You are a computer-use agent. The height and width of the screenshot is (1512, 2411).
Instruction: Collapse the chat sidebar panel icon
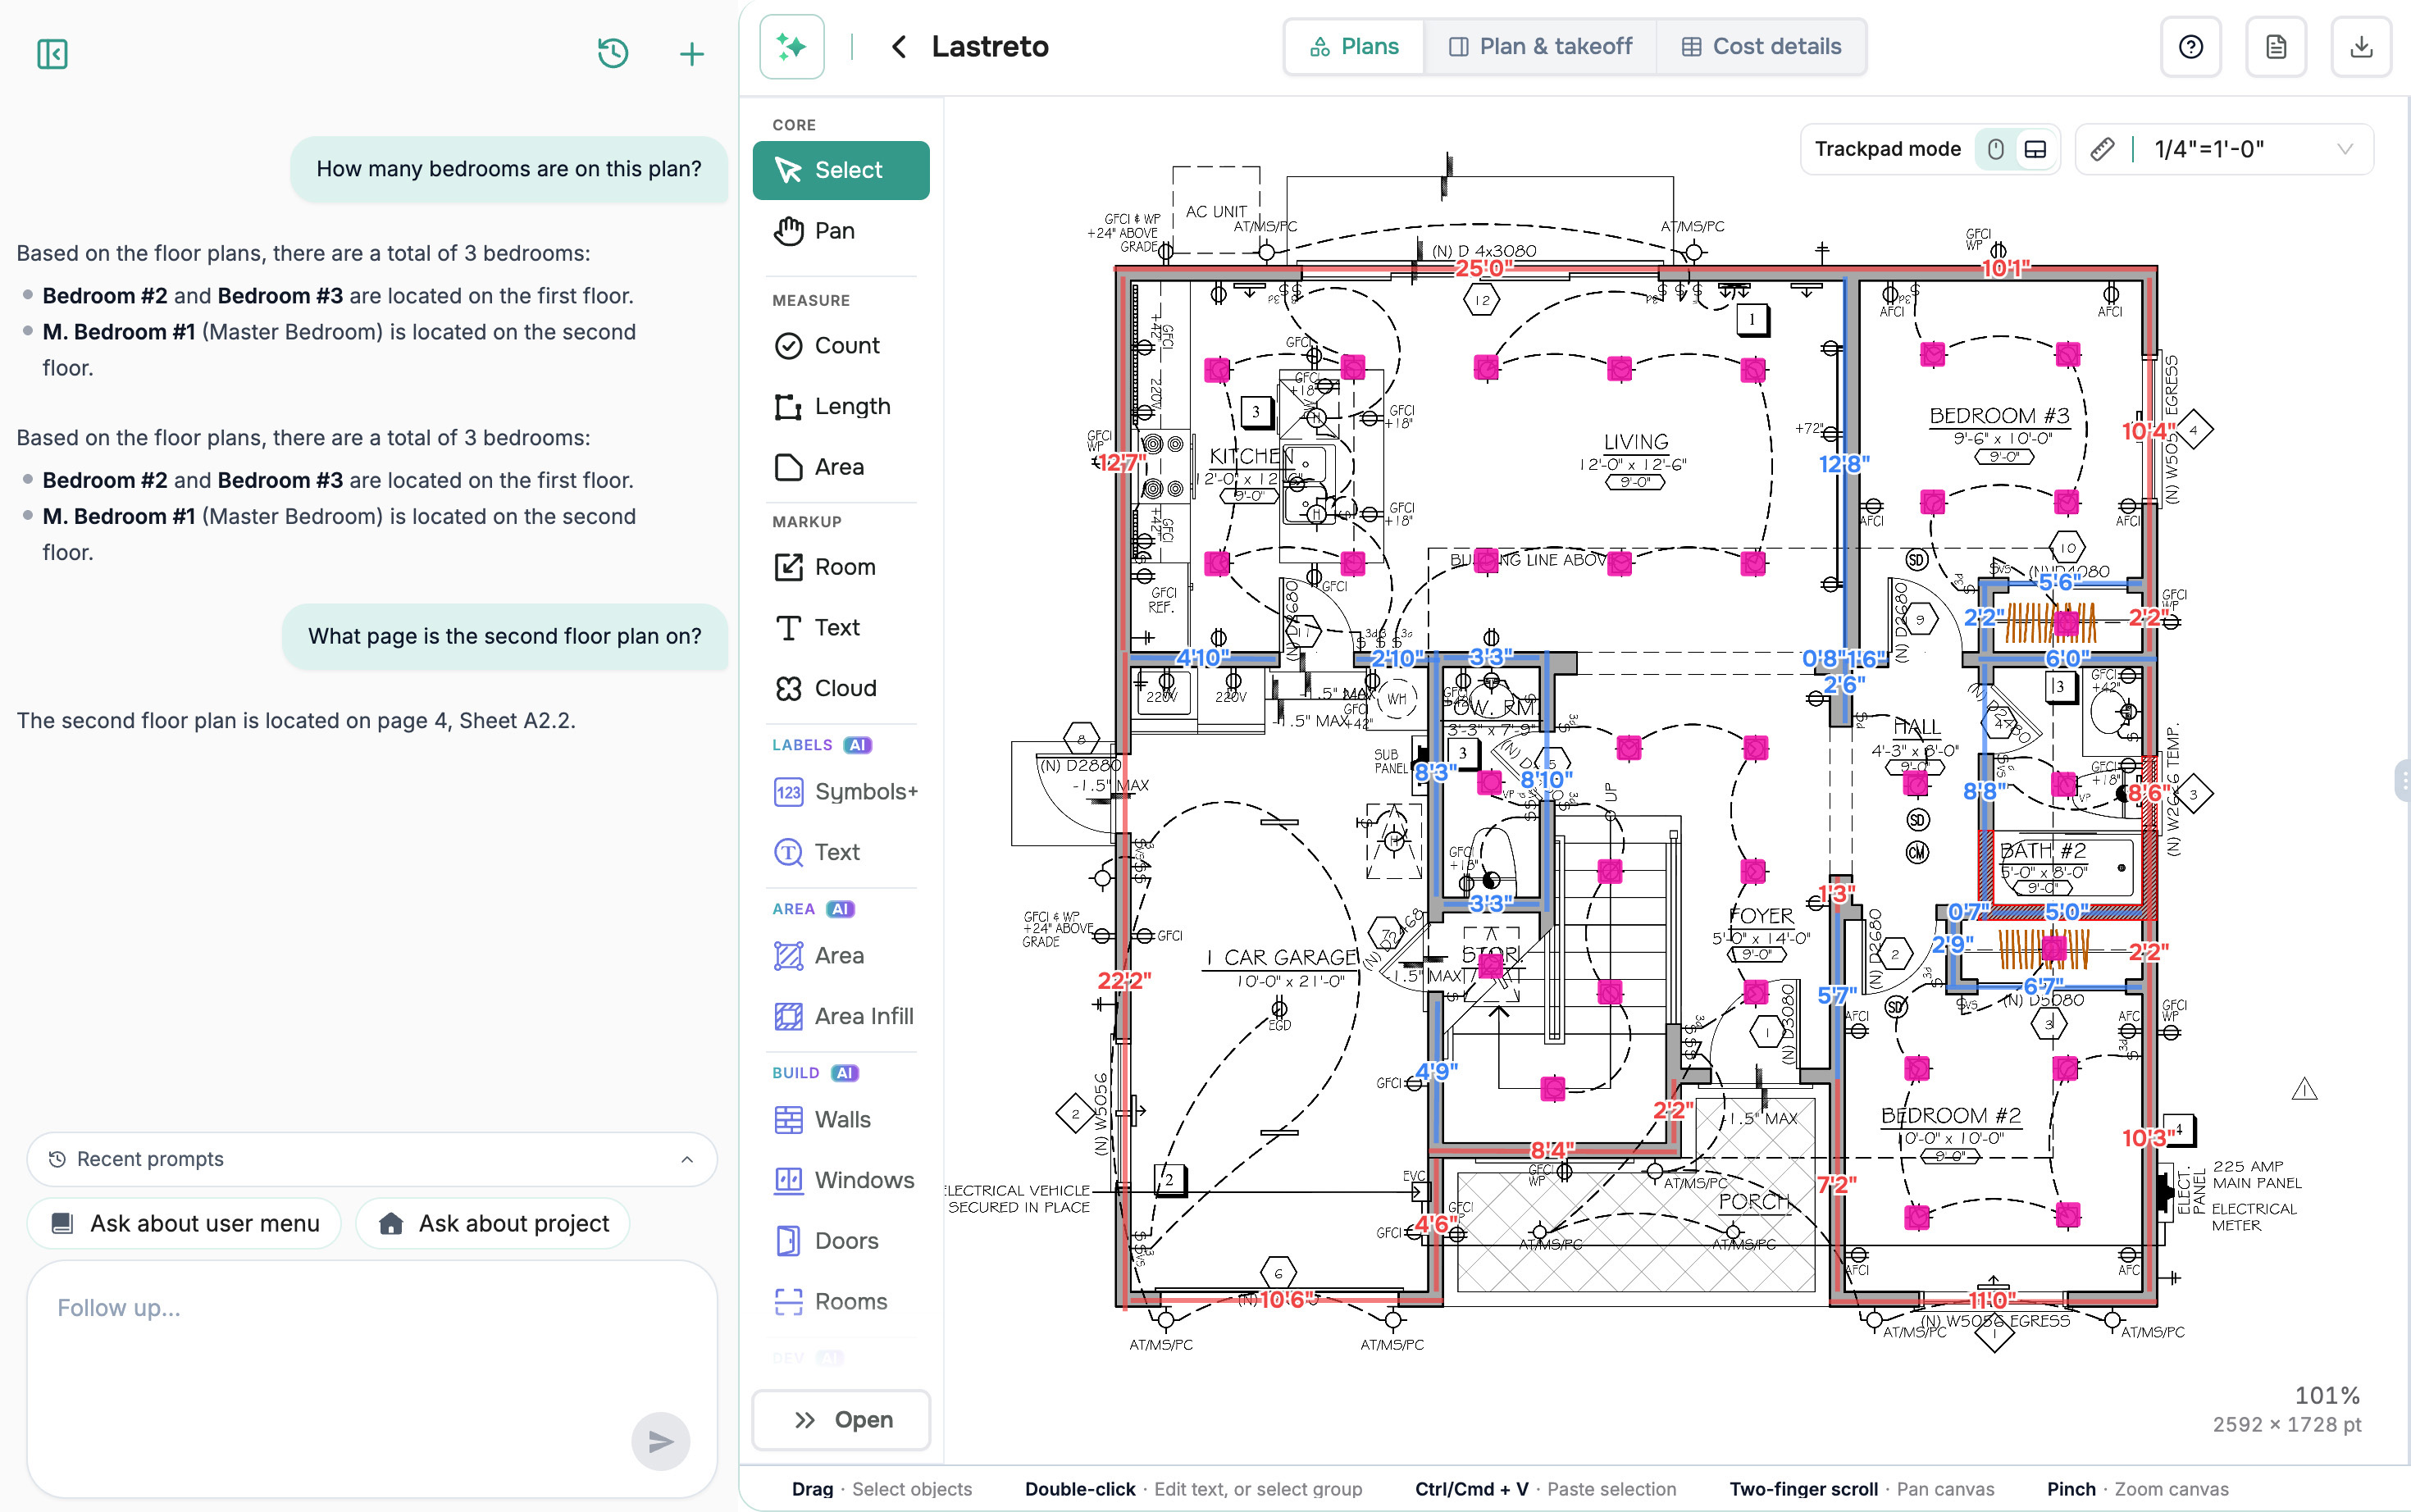pos(52,54)
